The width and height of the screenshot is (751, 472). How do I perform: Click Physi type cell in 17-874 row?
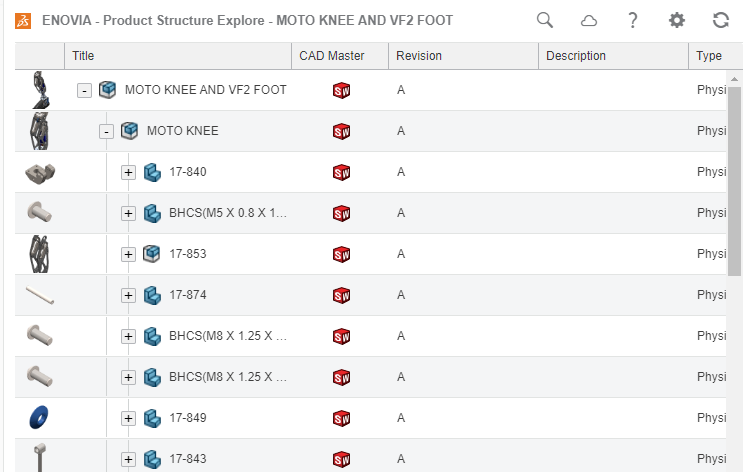click(711, 295)
